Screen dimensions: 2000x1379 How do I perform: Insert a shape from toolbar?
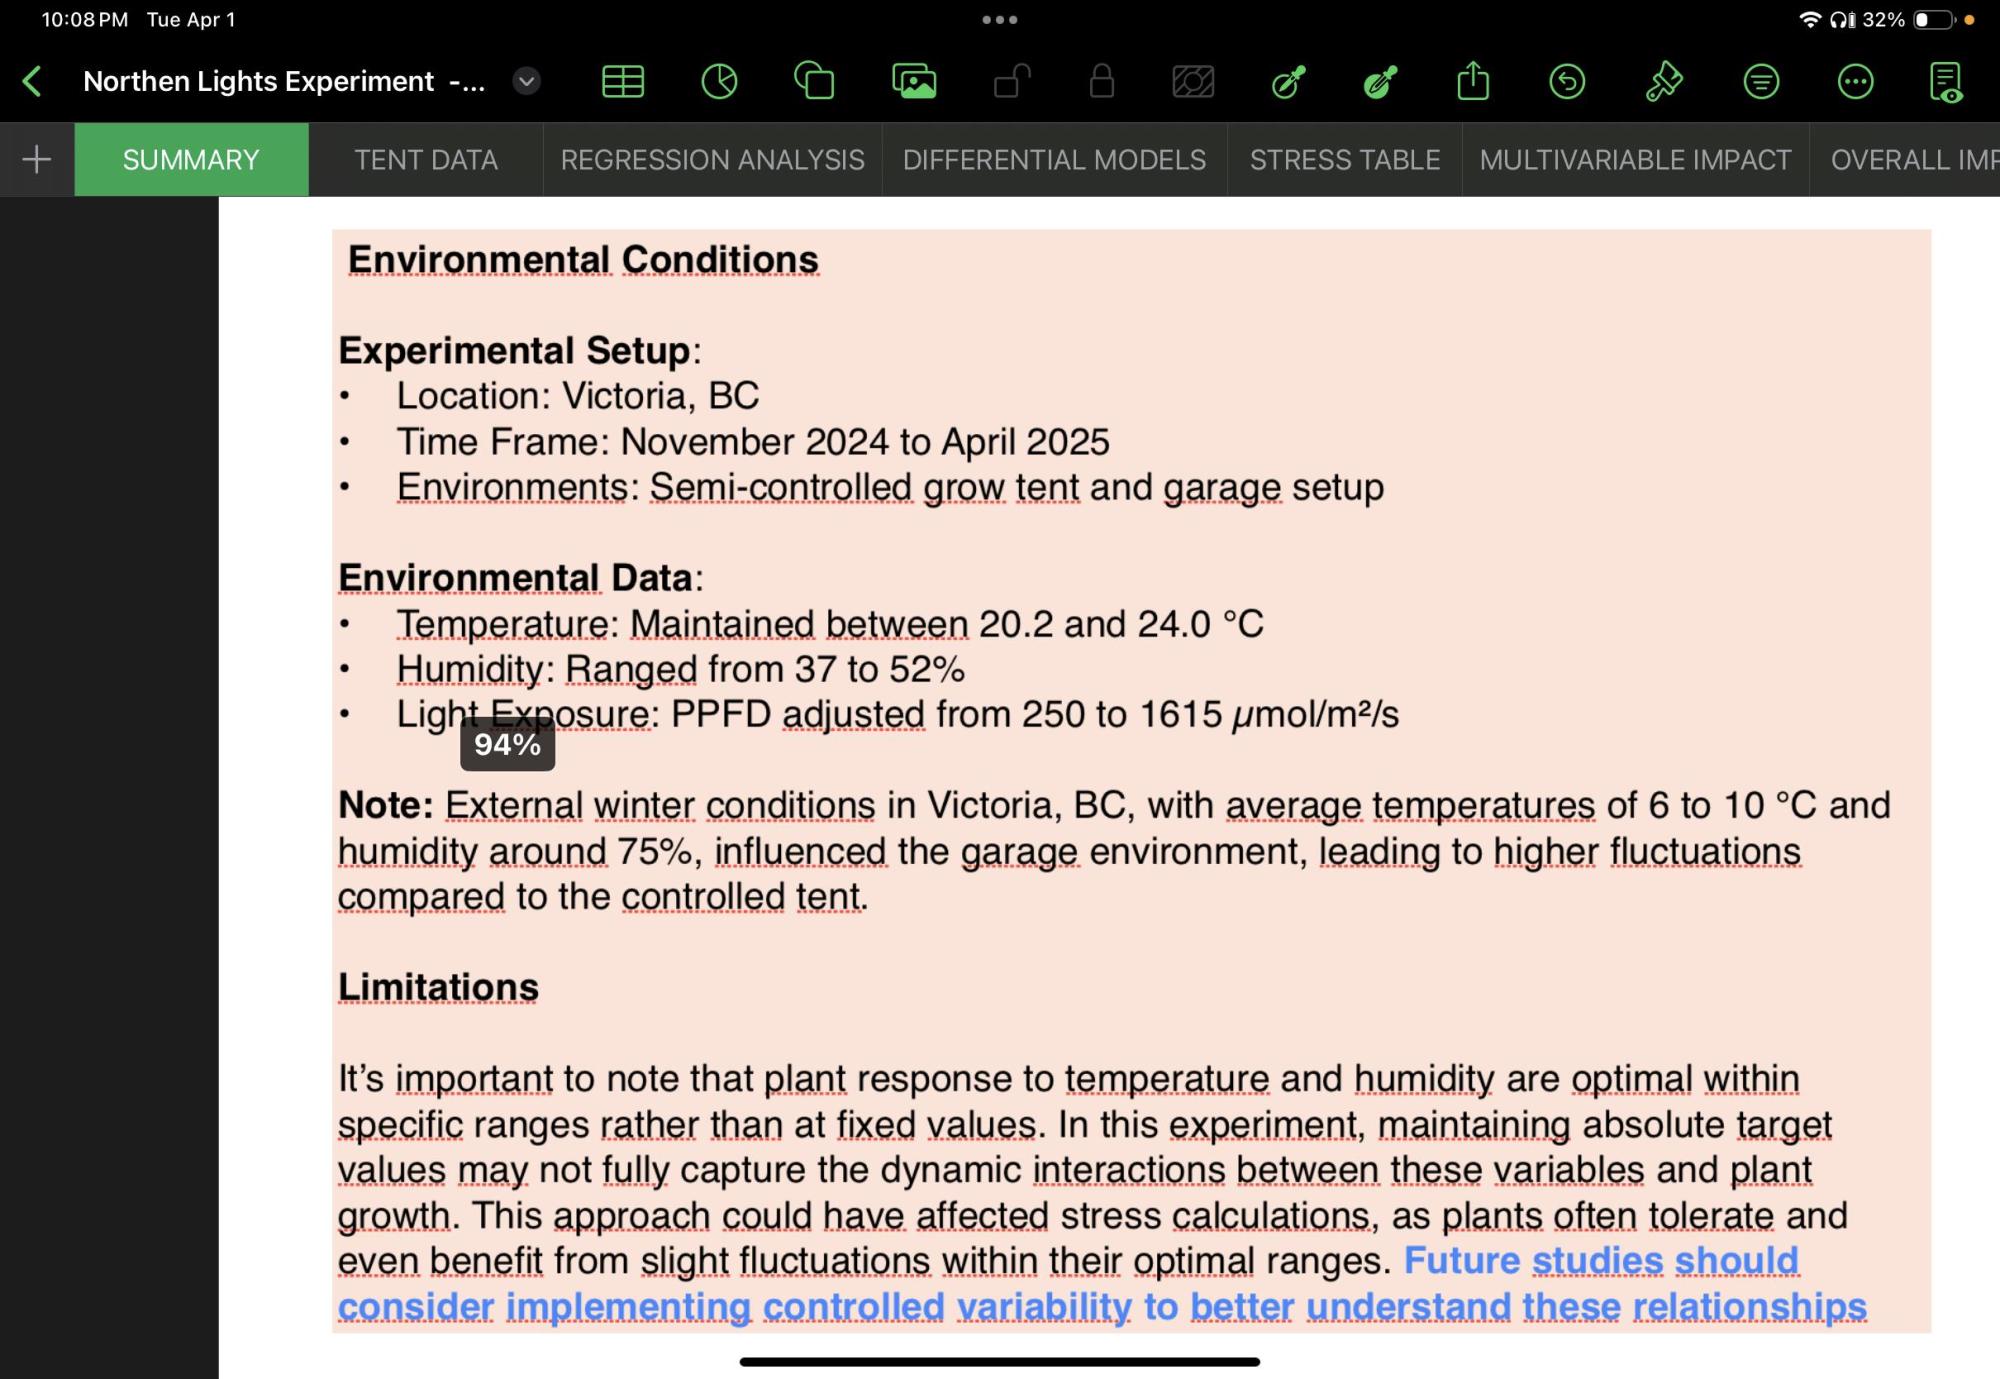coord(814,81)
